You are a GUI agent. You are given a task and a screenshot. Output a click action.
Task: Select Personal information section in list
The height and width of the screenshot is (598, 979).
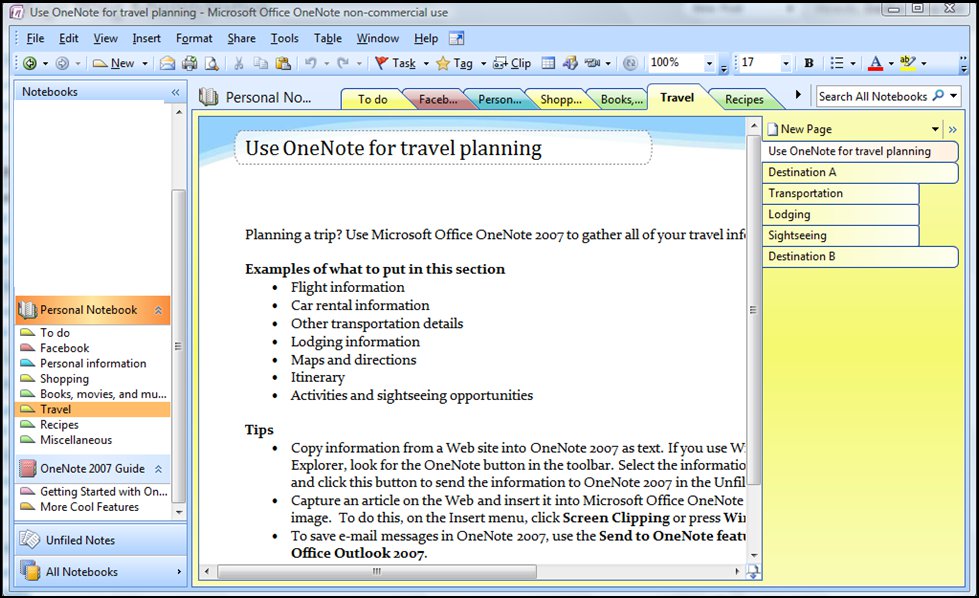coord(93,363)
